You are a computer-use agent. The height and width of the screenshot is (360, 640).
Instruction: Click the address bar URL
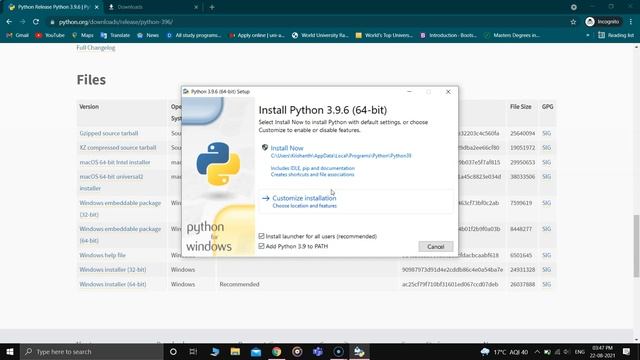click(x=116, y=22)
